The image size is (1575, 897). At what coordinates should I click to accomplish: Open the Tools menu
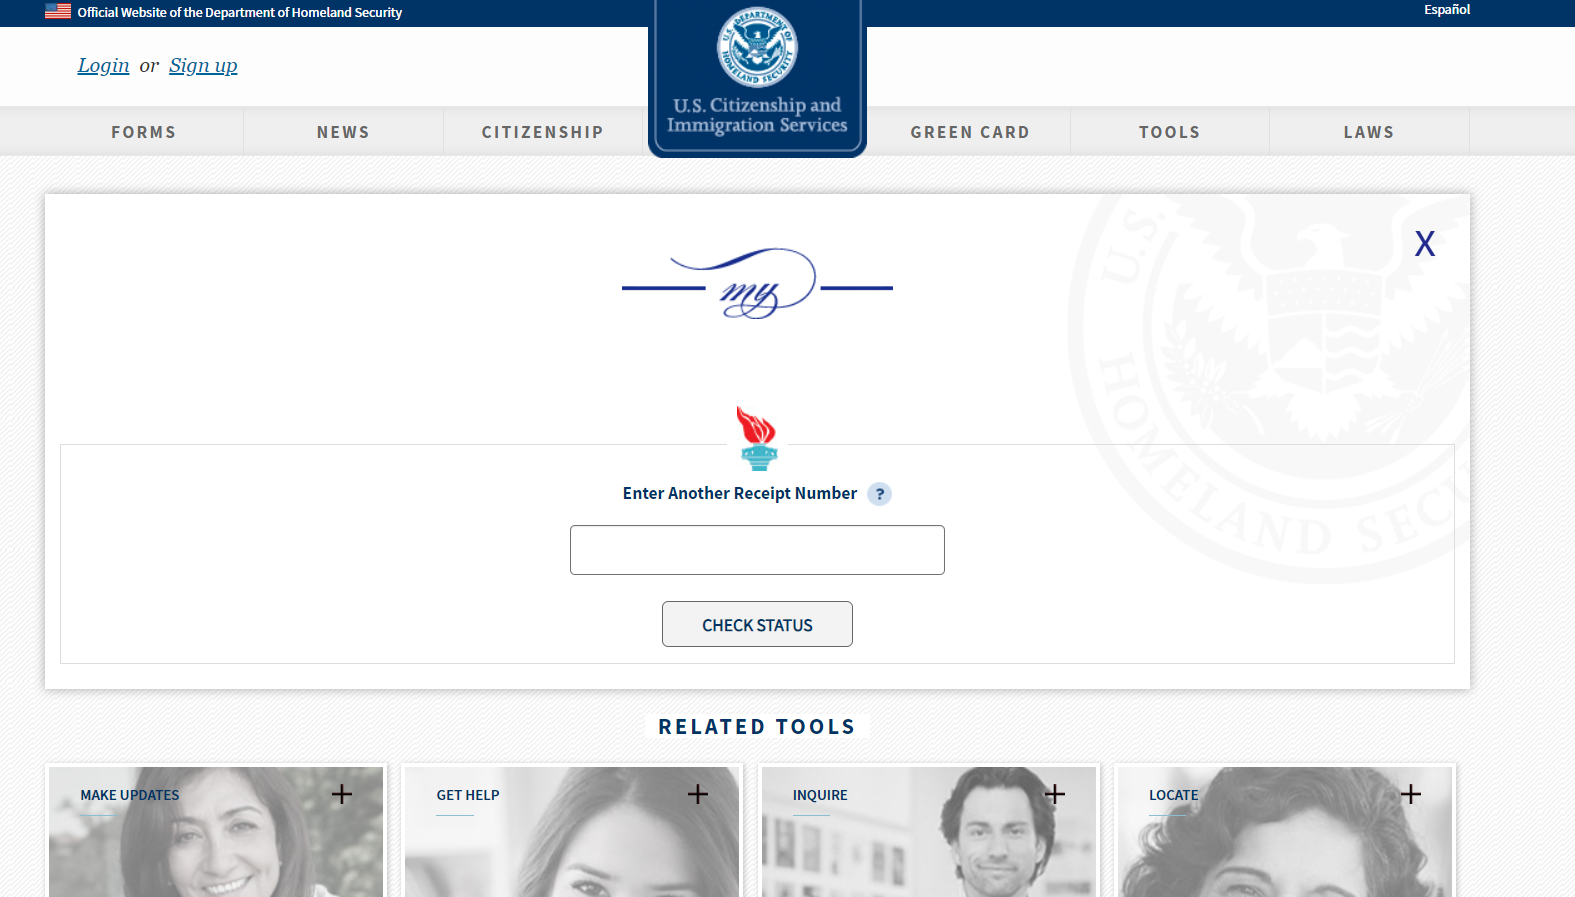tap(1170, 132)
